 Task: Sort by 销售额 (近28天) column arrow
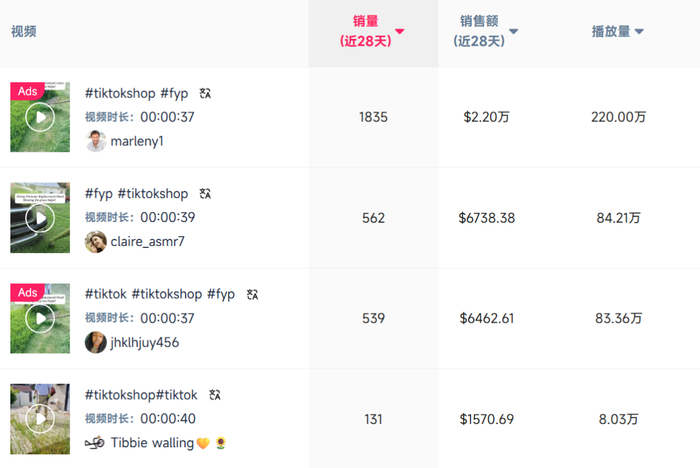514,32
